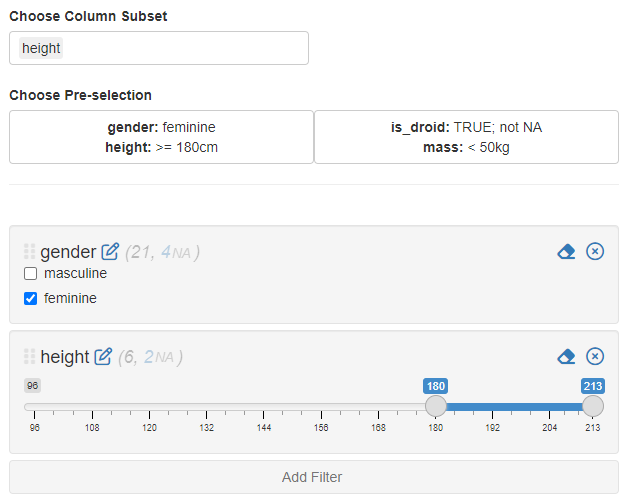Select the height tag in column subset

tap(41, 48)
